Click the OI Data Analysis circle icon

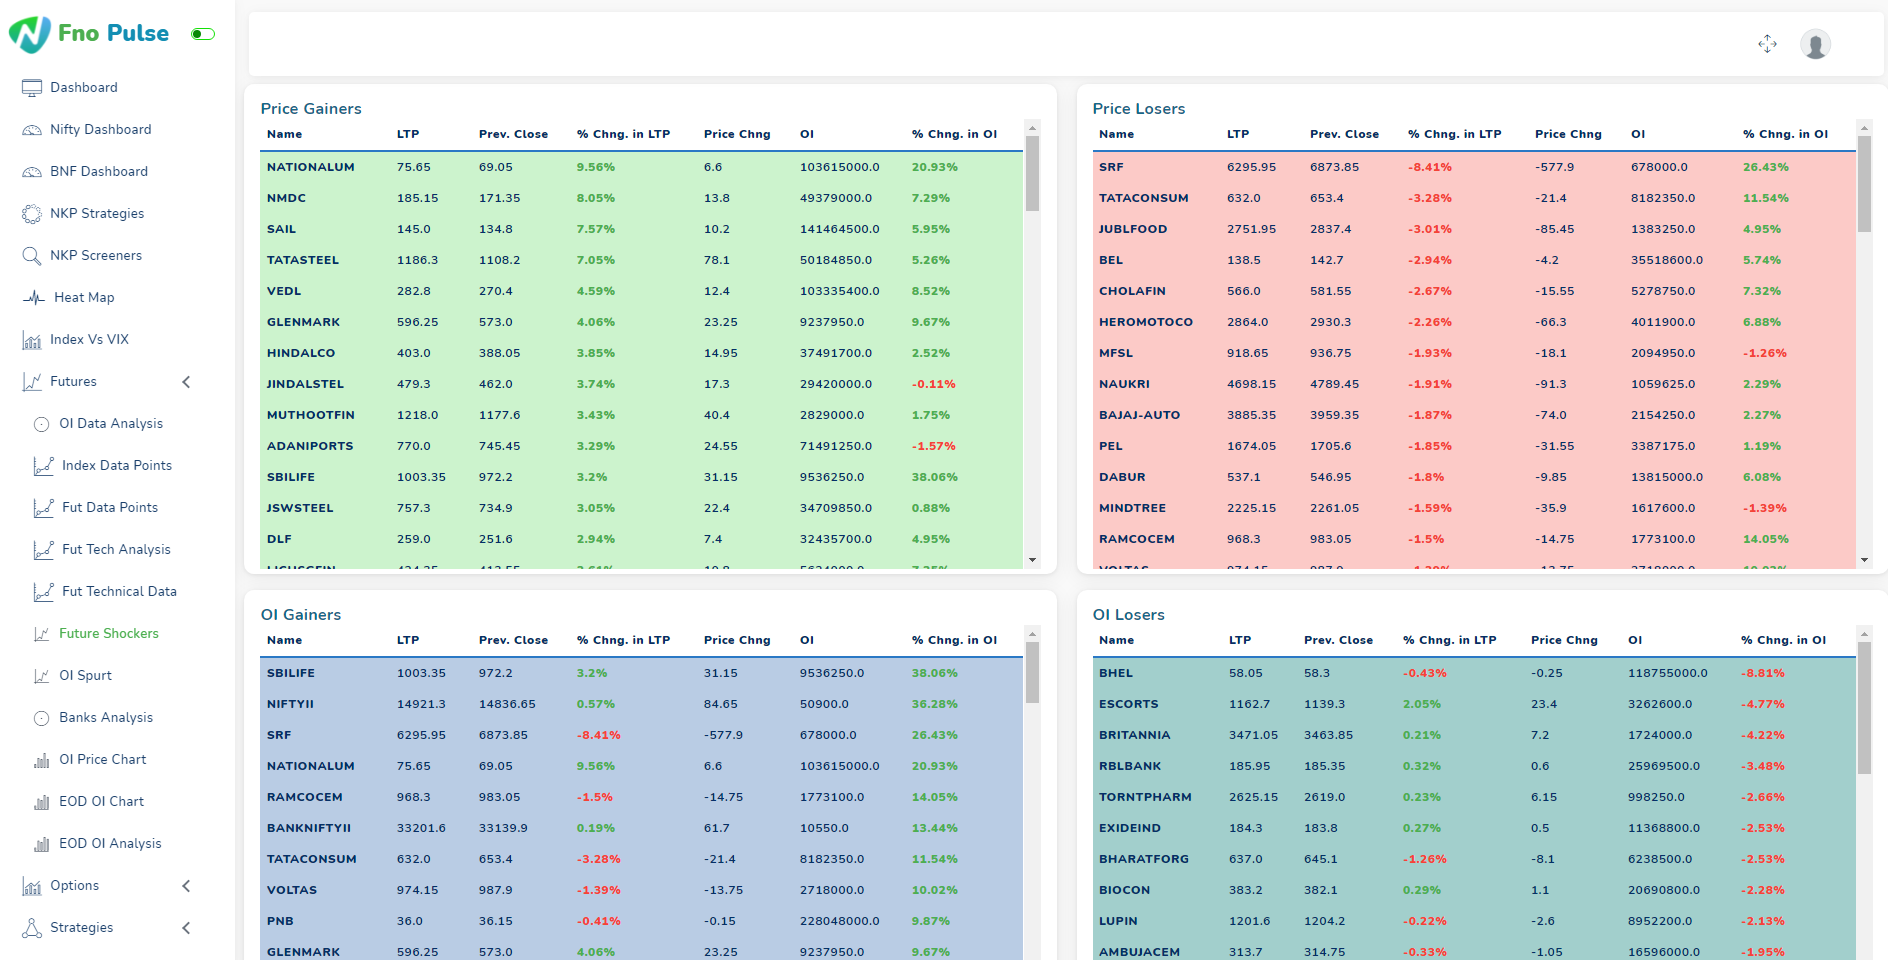(x=41, y=424)
